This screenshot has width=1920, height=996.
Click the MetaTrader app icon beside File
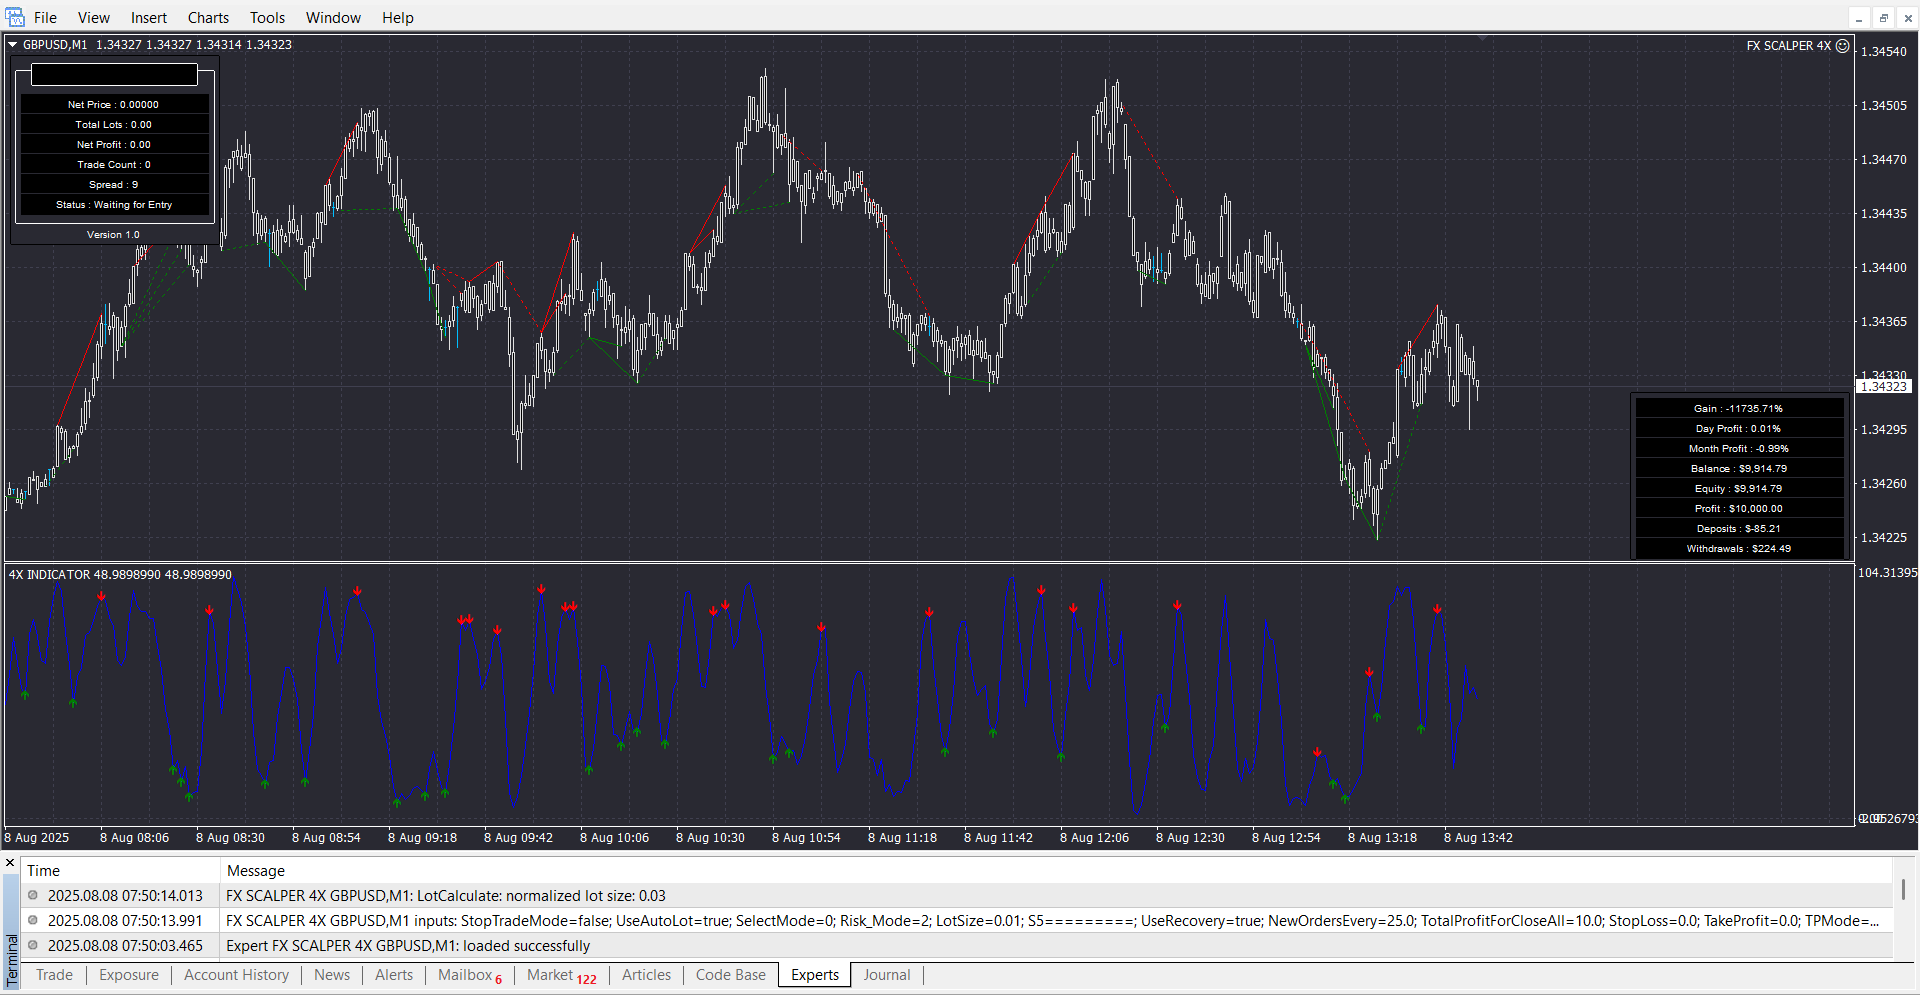[14, 17]
